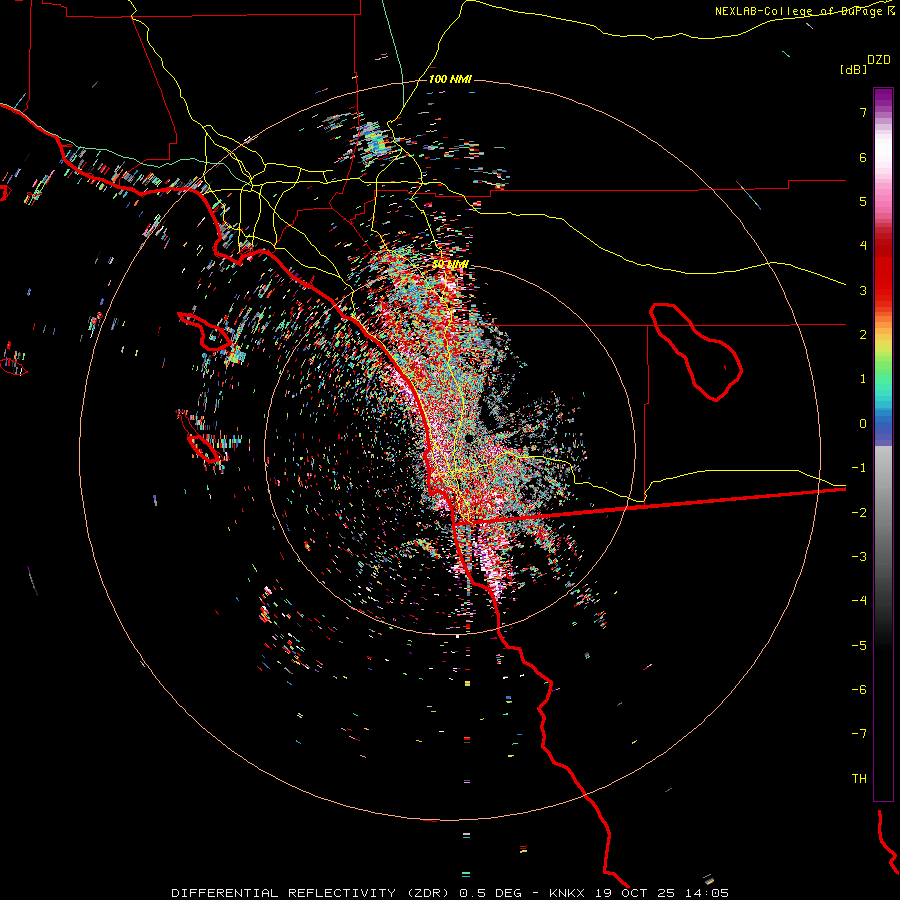The width and height of the screenshot is (900, 900).
Task: Click the 5 value on the color scale
Action: click(863, 201)
